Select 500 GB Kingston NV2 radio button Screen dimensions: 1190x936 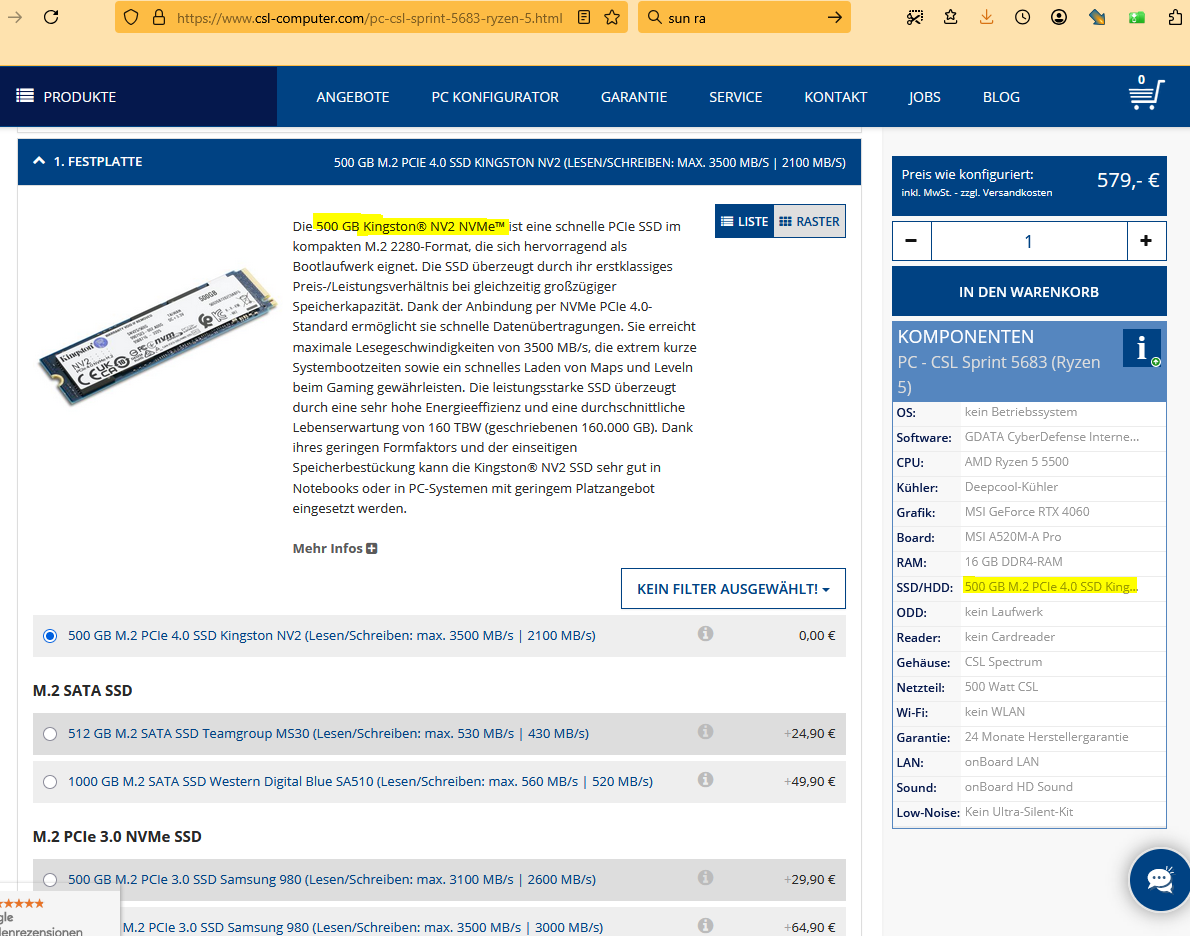[x=50, y=636]
